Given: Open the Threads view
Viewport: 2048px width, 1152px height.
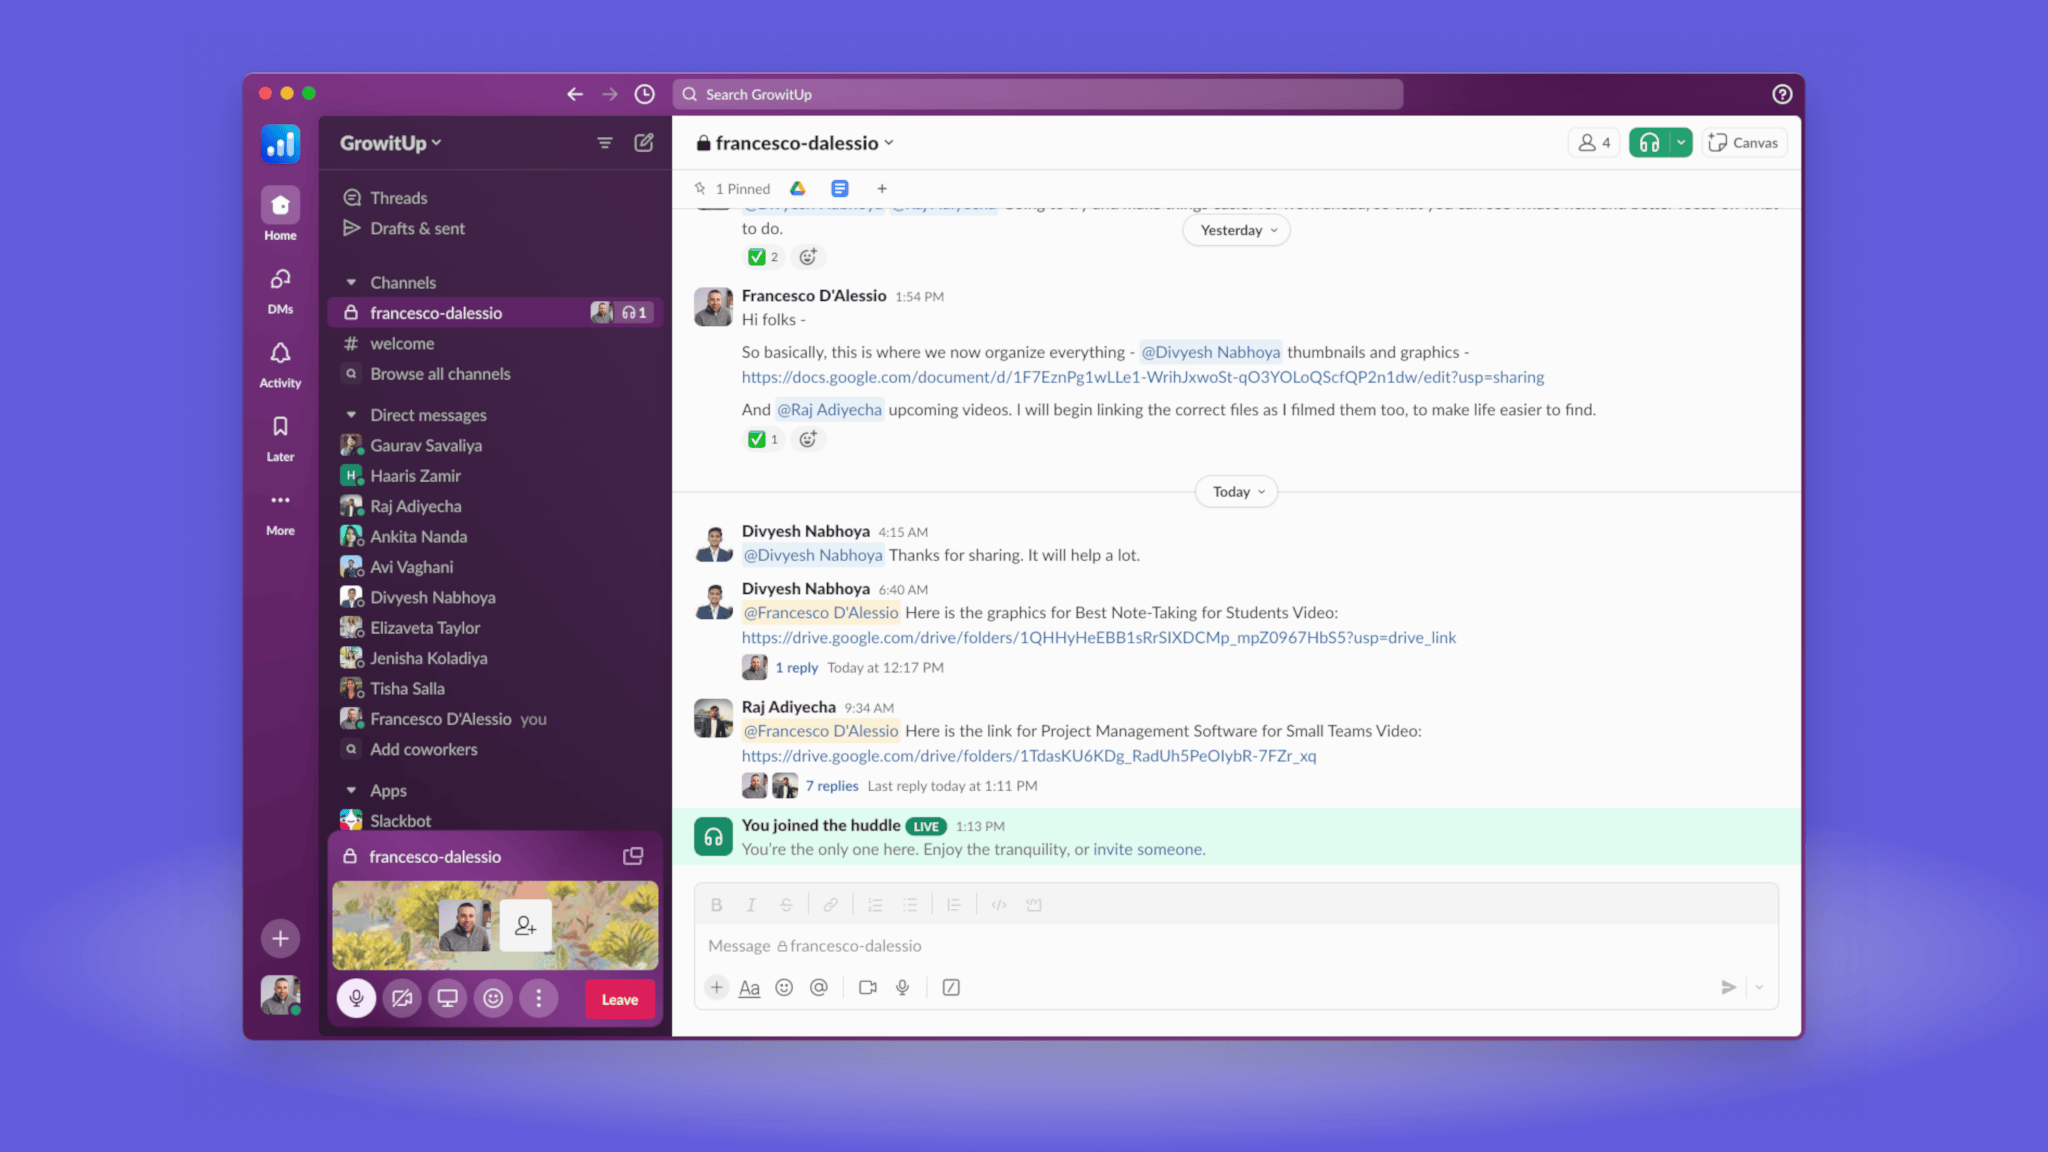Looking at the screenshot, I should coord(398,198).
